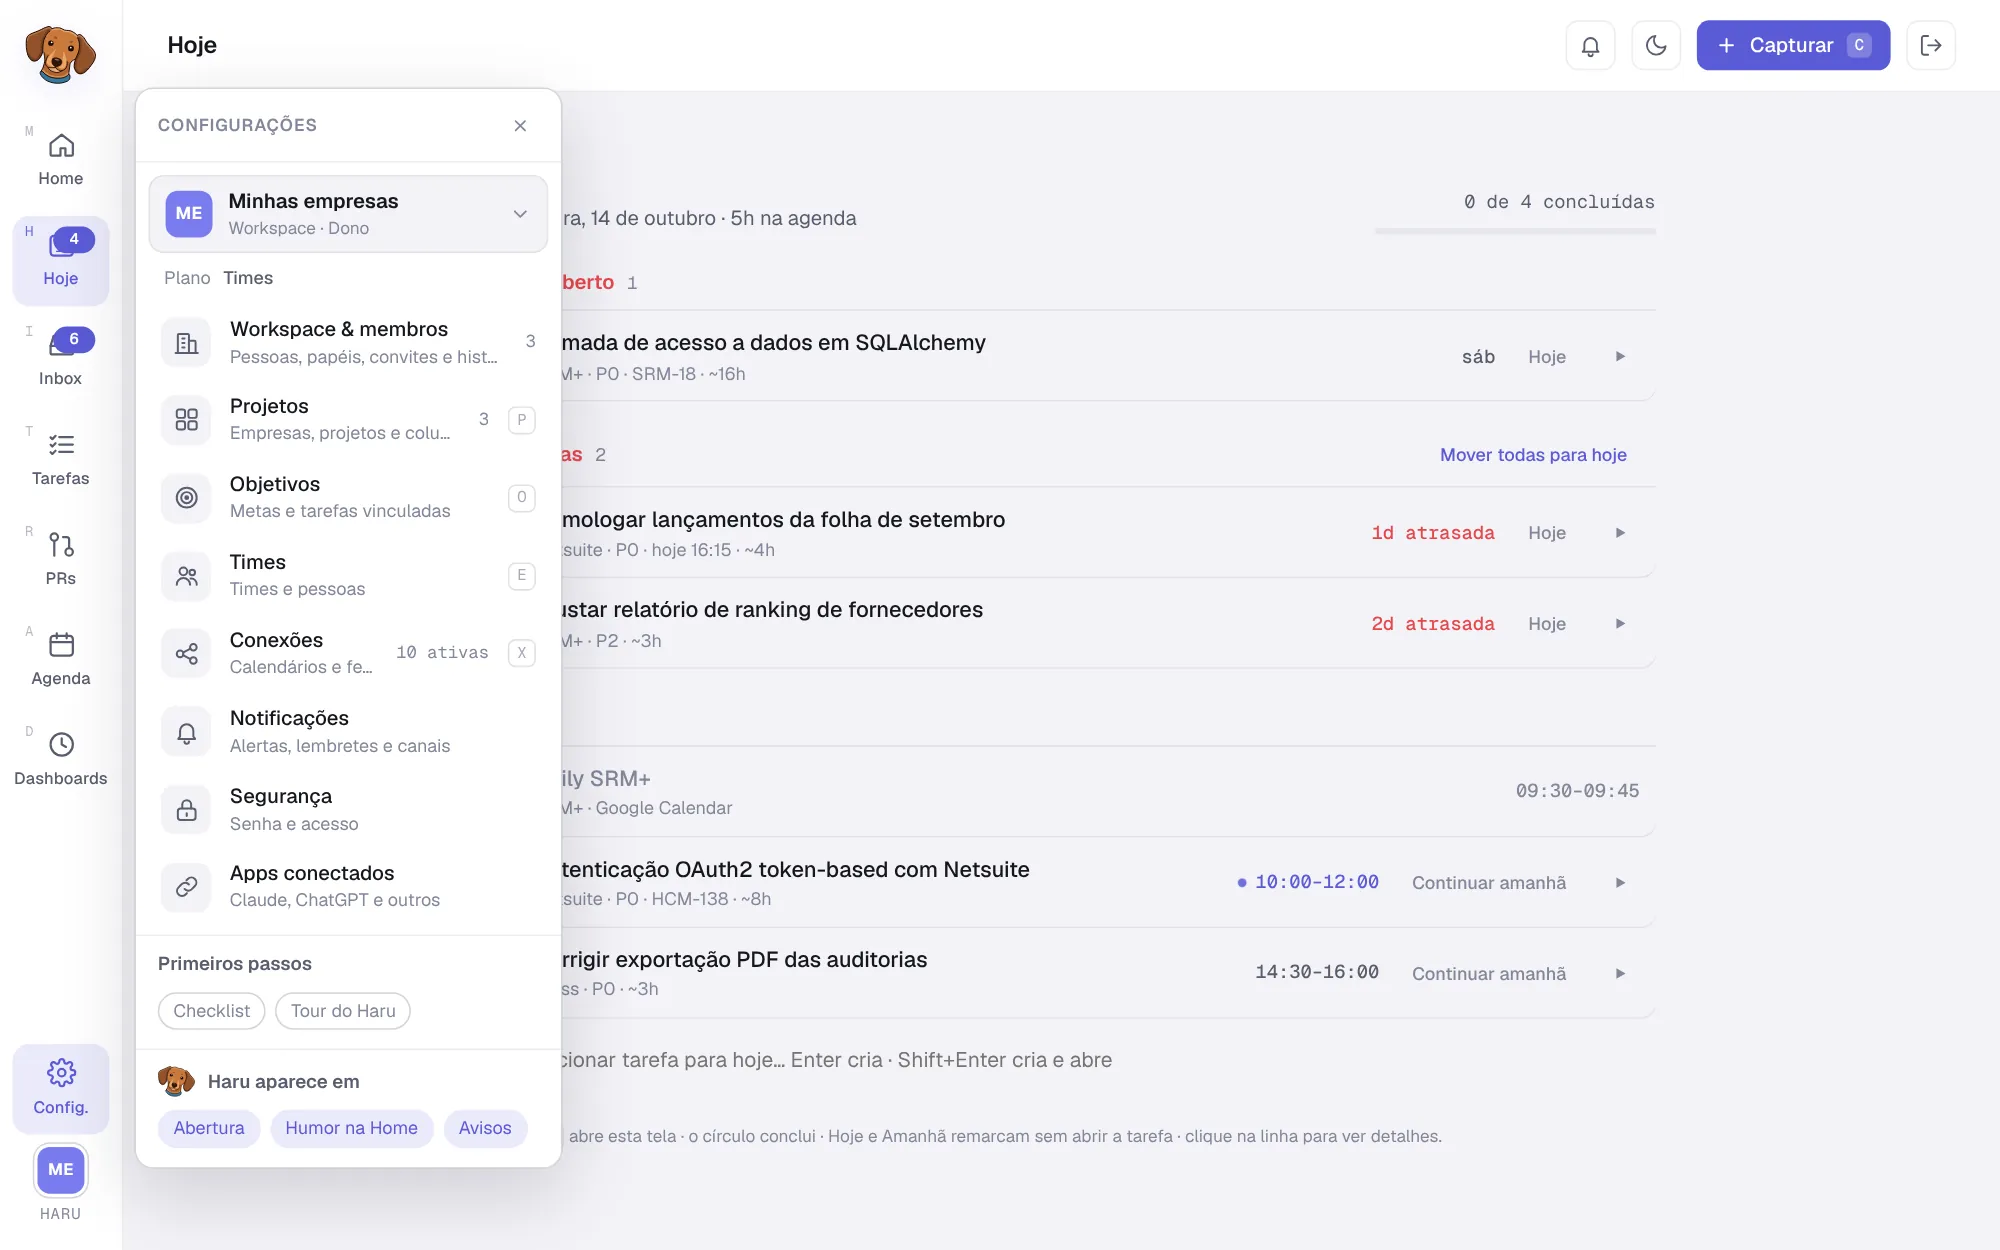Image resolution: width=2000 pixels, height=1250 pixels.
Task: Open Dashboards from the sidebar
Action: [60, 760]
